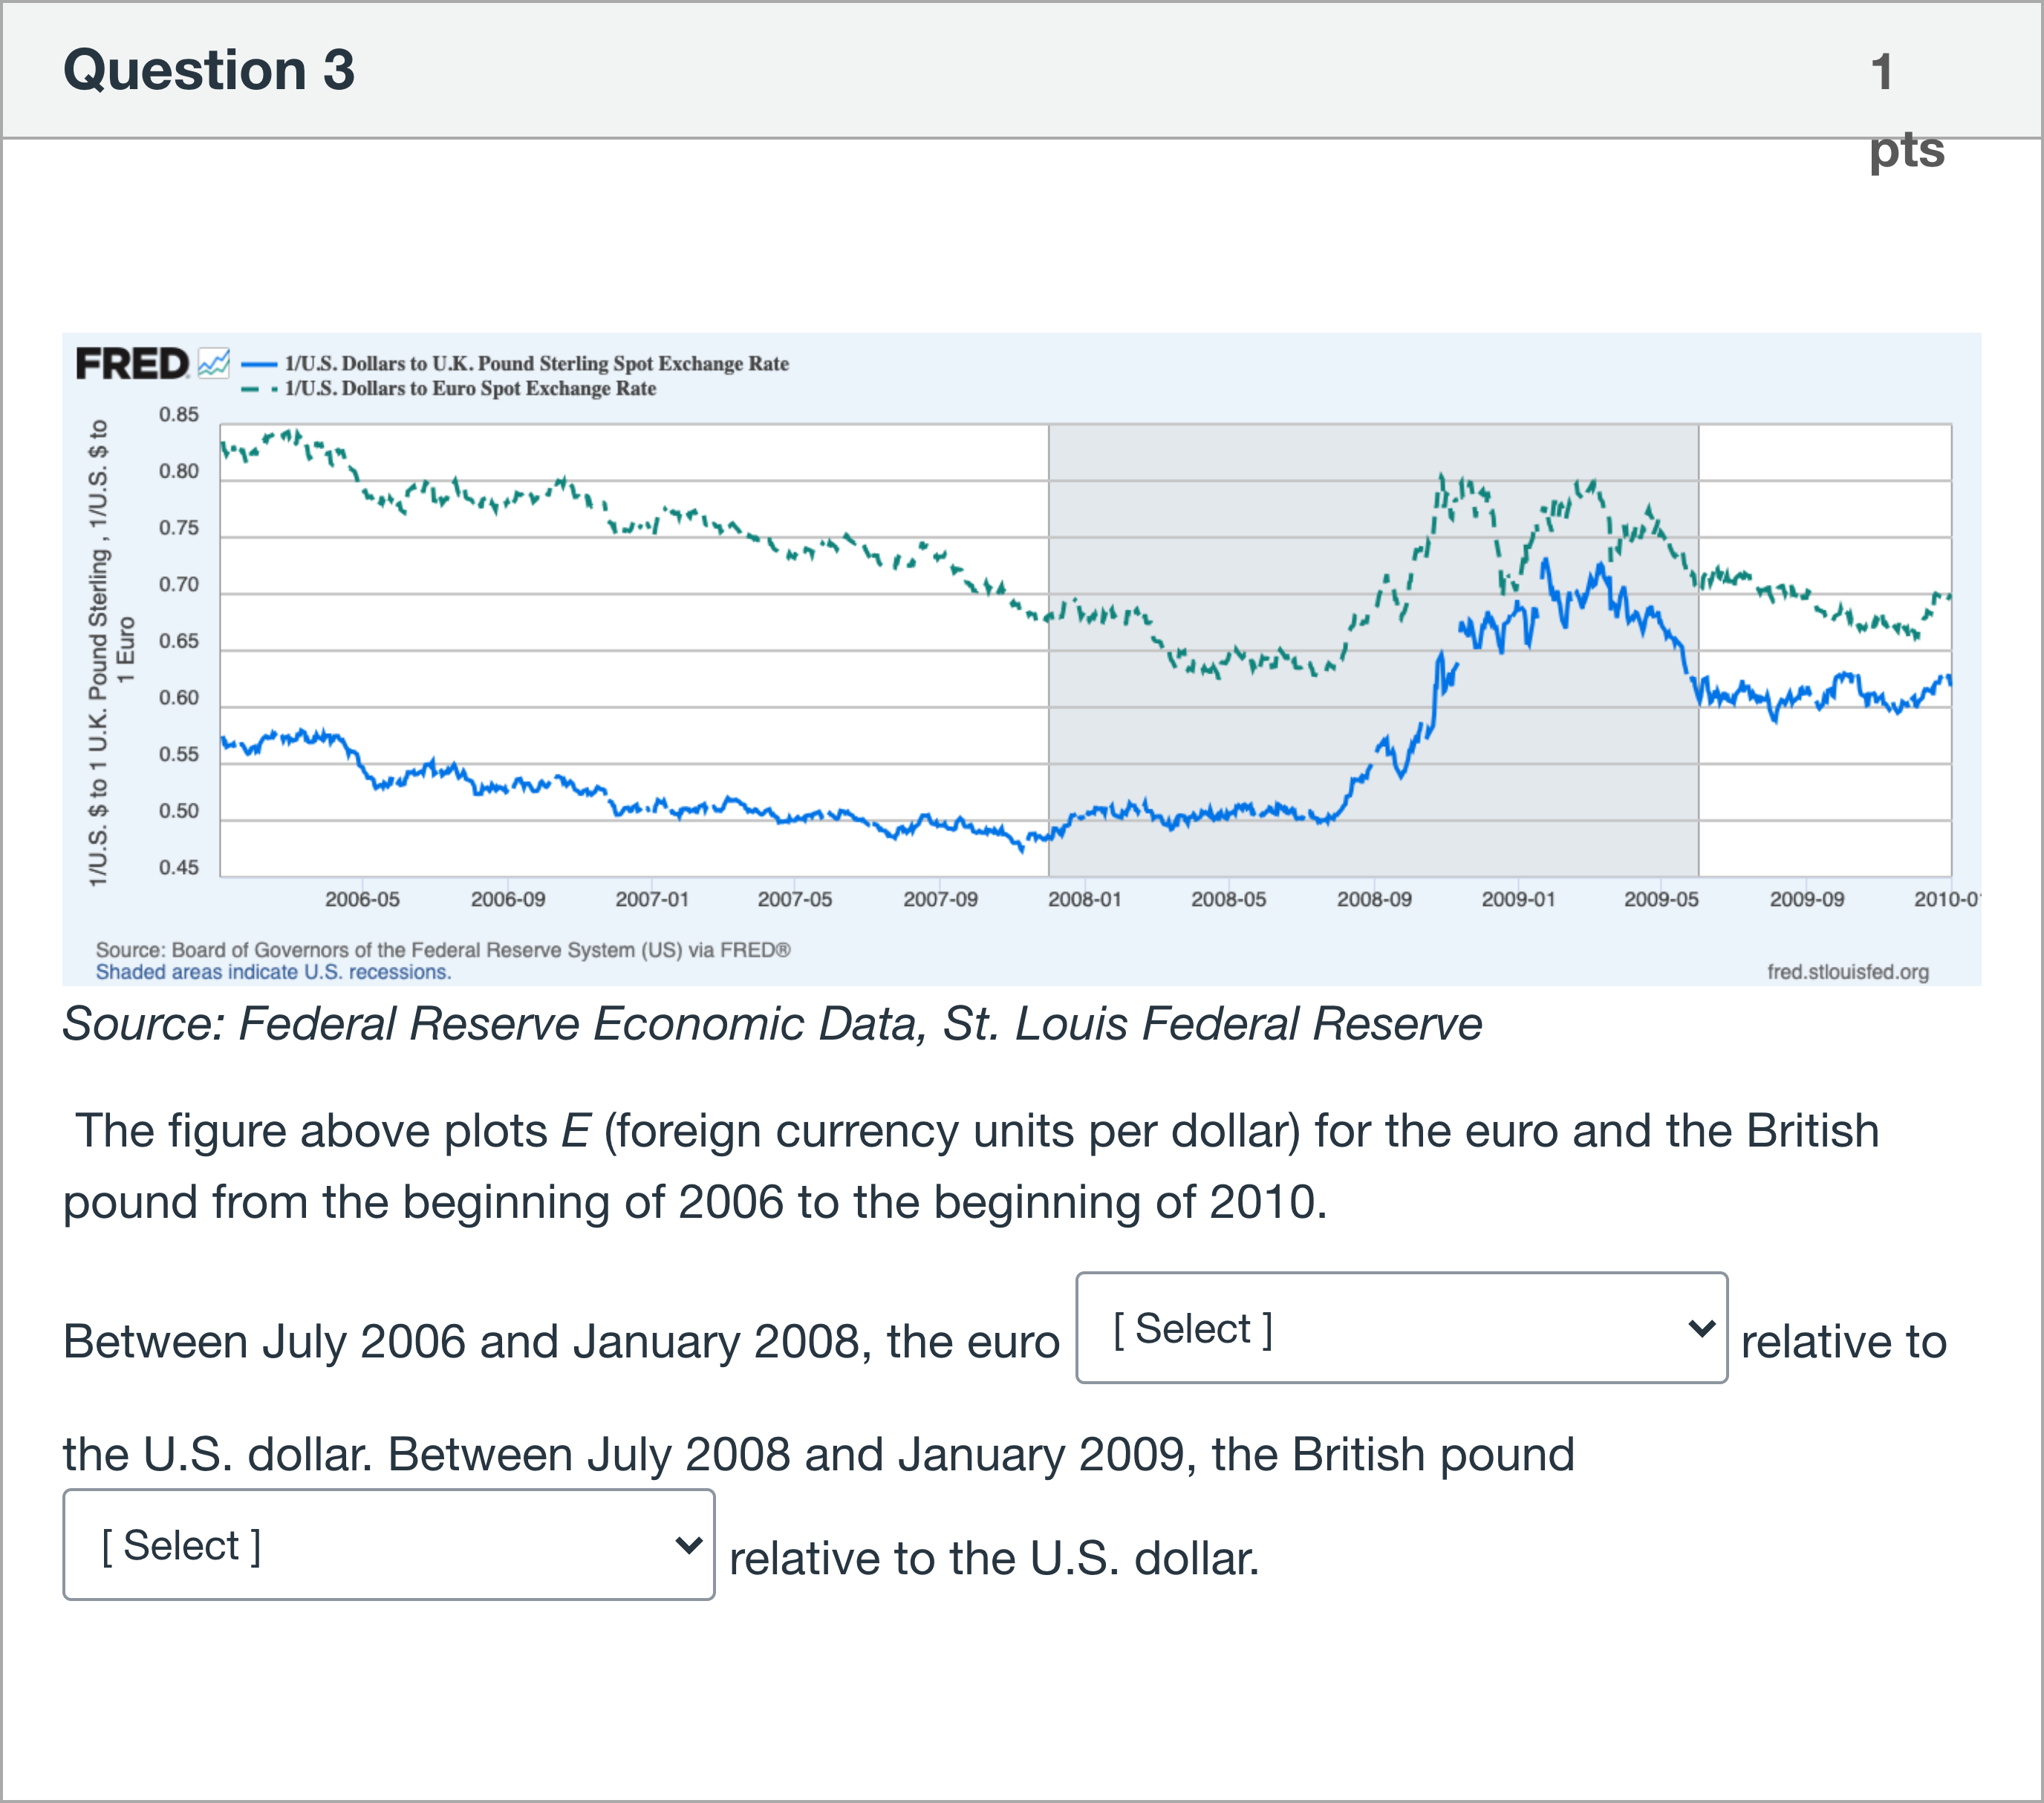Open the fred.stlouisfed.org link
The width and height of the screenshot is (2044, 1803).
pyautogui.click(x=1847, y=972)
